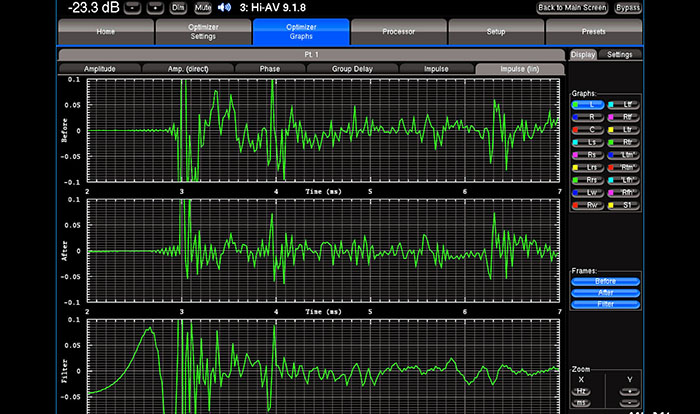Click inside the After impulse graph
Viewport: 700px width, 414px height.
(x=323, y=251)
